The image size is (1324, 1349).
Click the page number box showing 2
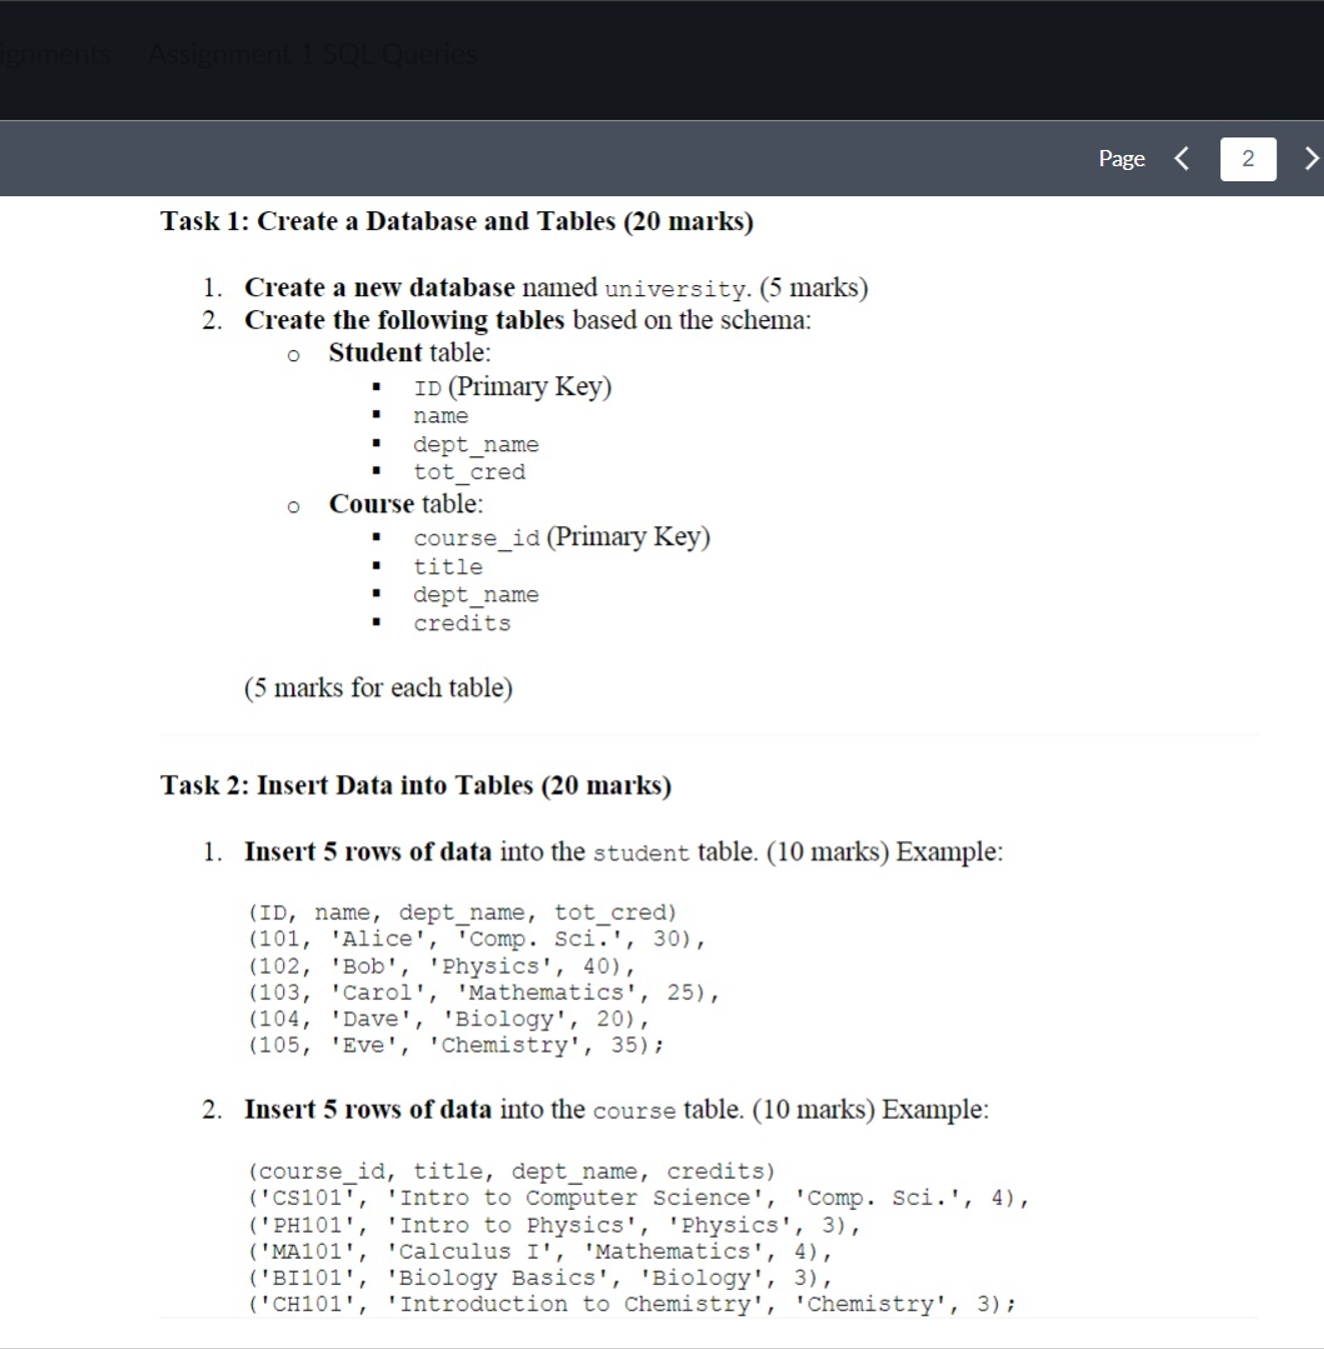point(1247,158)
